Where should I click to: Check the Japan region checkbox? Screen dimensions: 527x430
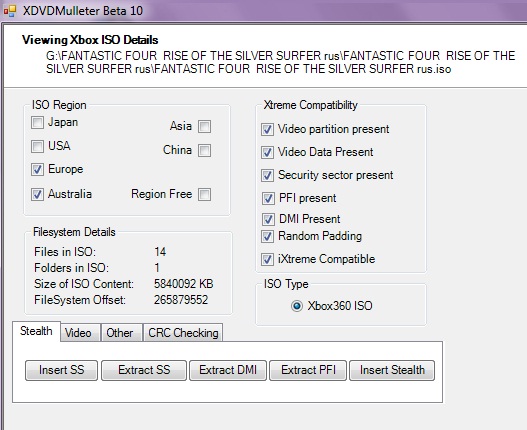pyautogui.click(x=37, y=122)
